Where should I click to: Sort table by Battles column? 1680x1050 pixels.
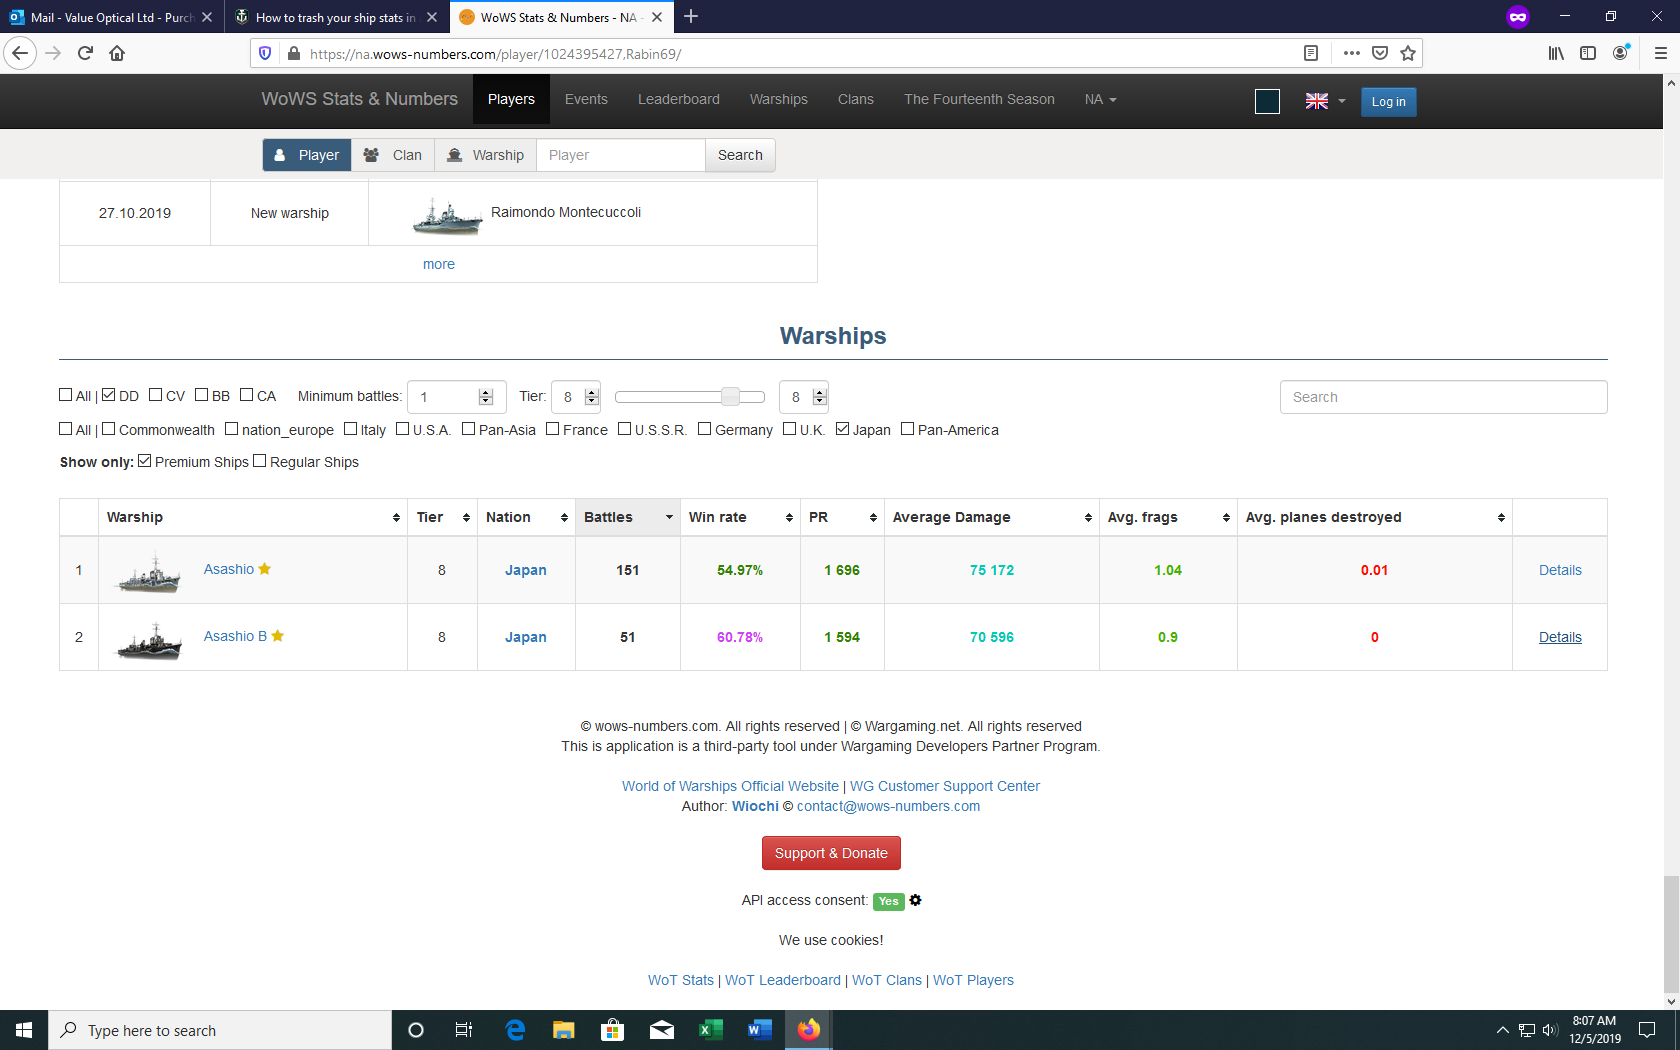pyautogui.click(x=627, y=517)
